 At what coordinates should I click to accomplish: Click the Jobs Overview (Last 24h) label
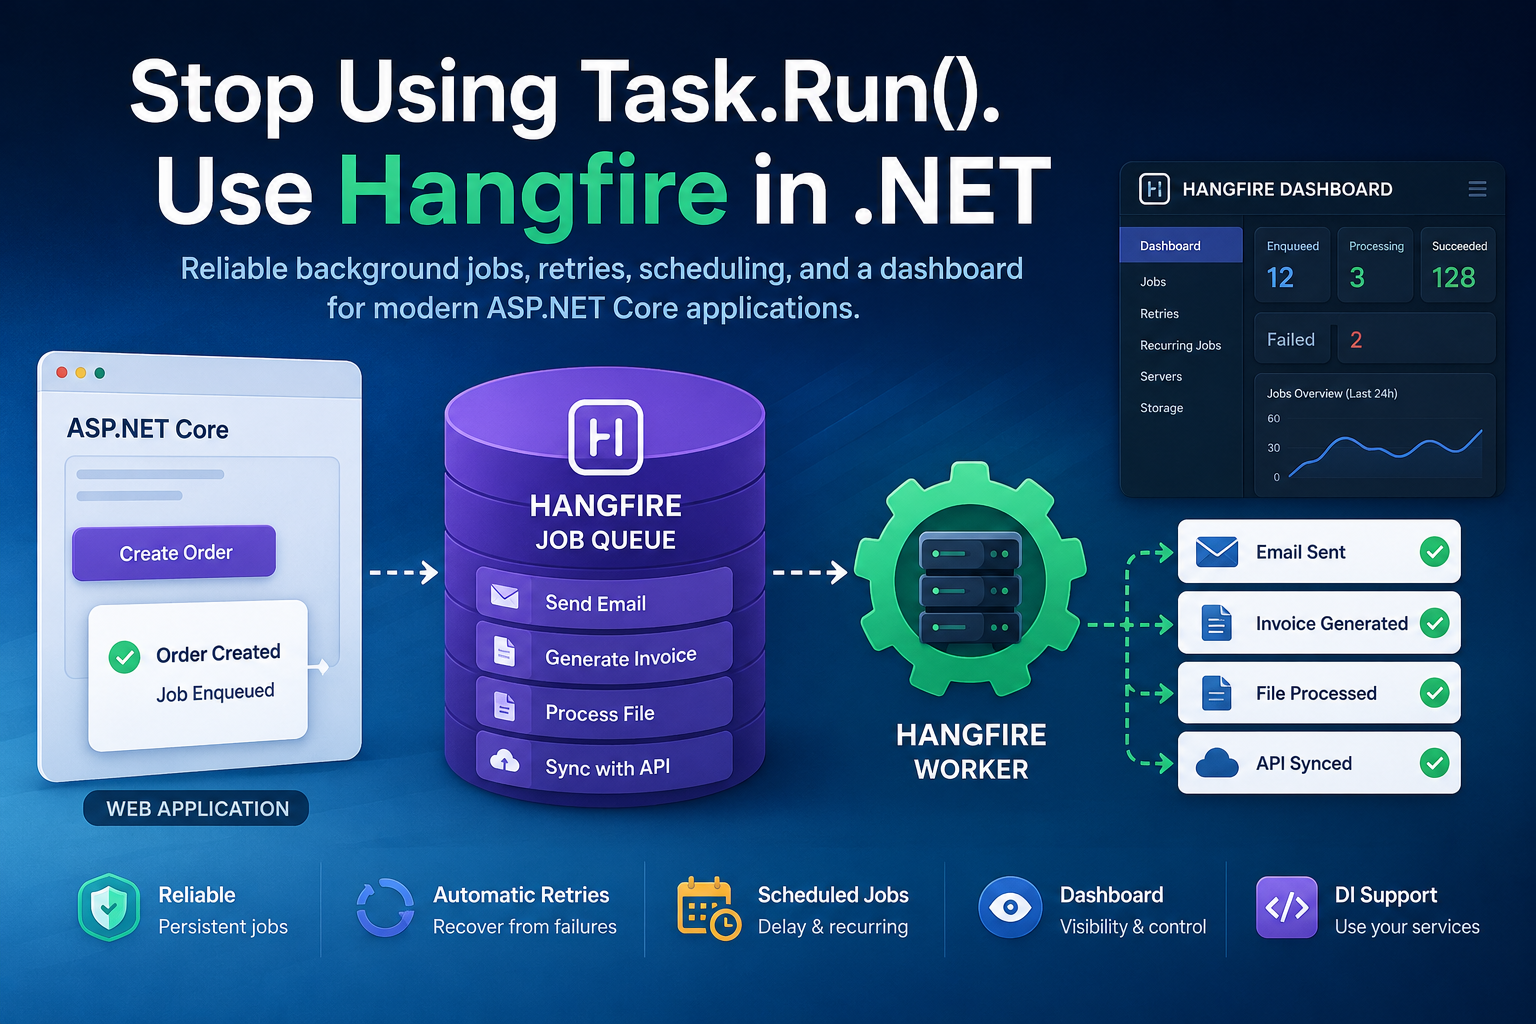(1332, 393)
